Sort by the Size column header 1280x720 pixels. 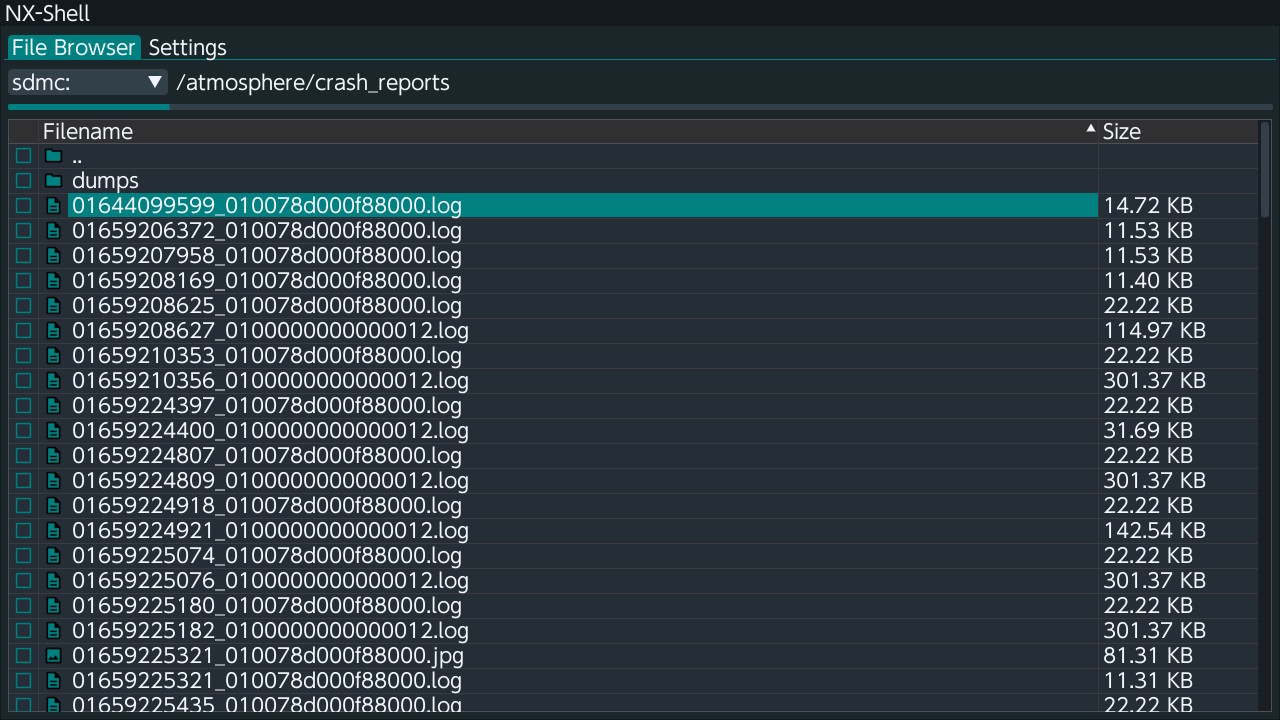click(1178, 131)
